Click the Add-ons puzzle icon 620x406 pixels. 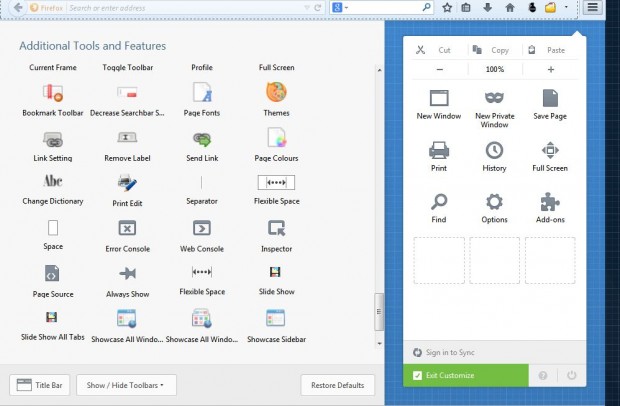[x=550, y=203]
